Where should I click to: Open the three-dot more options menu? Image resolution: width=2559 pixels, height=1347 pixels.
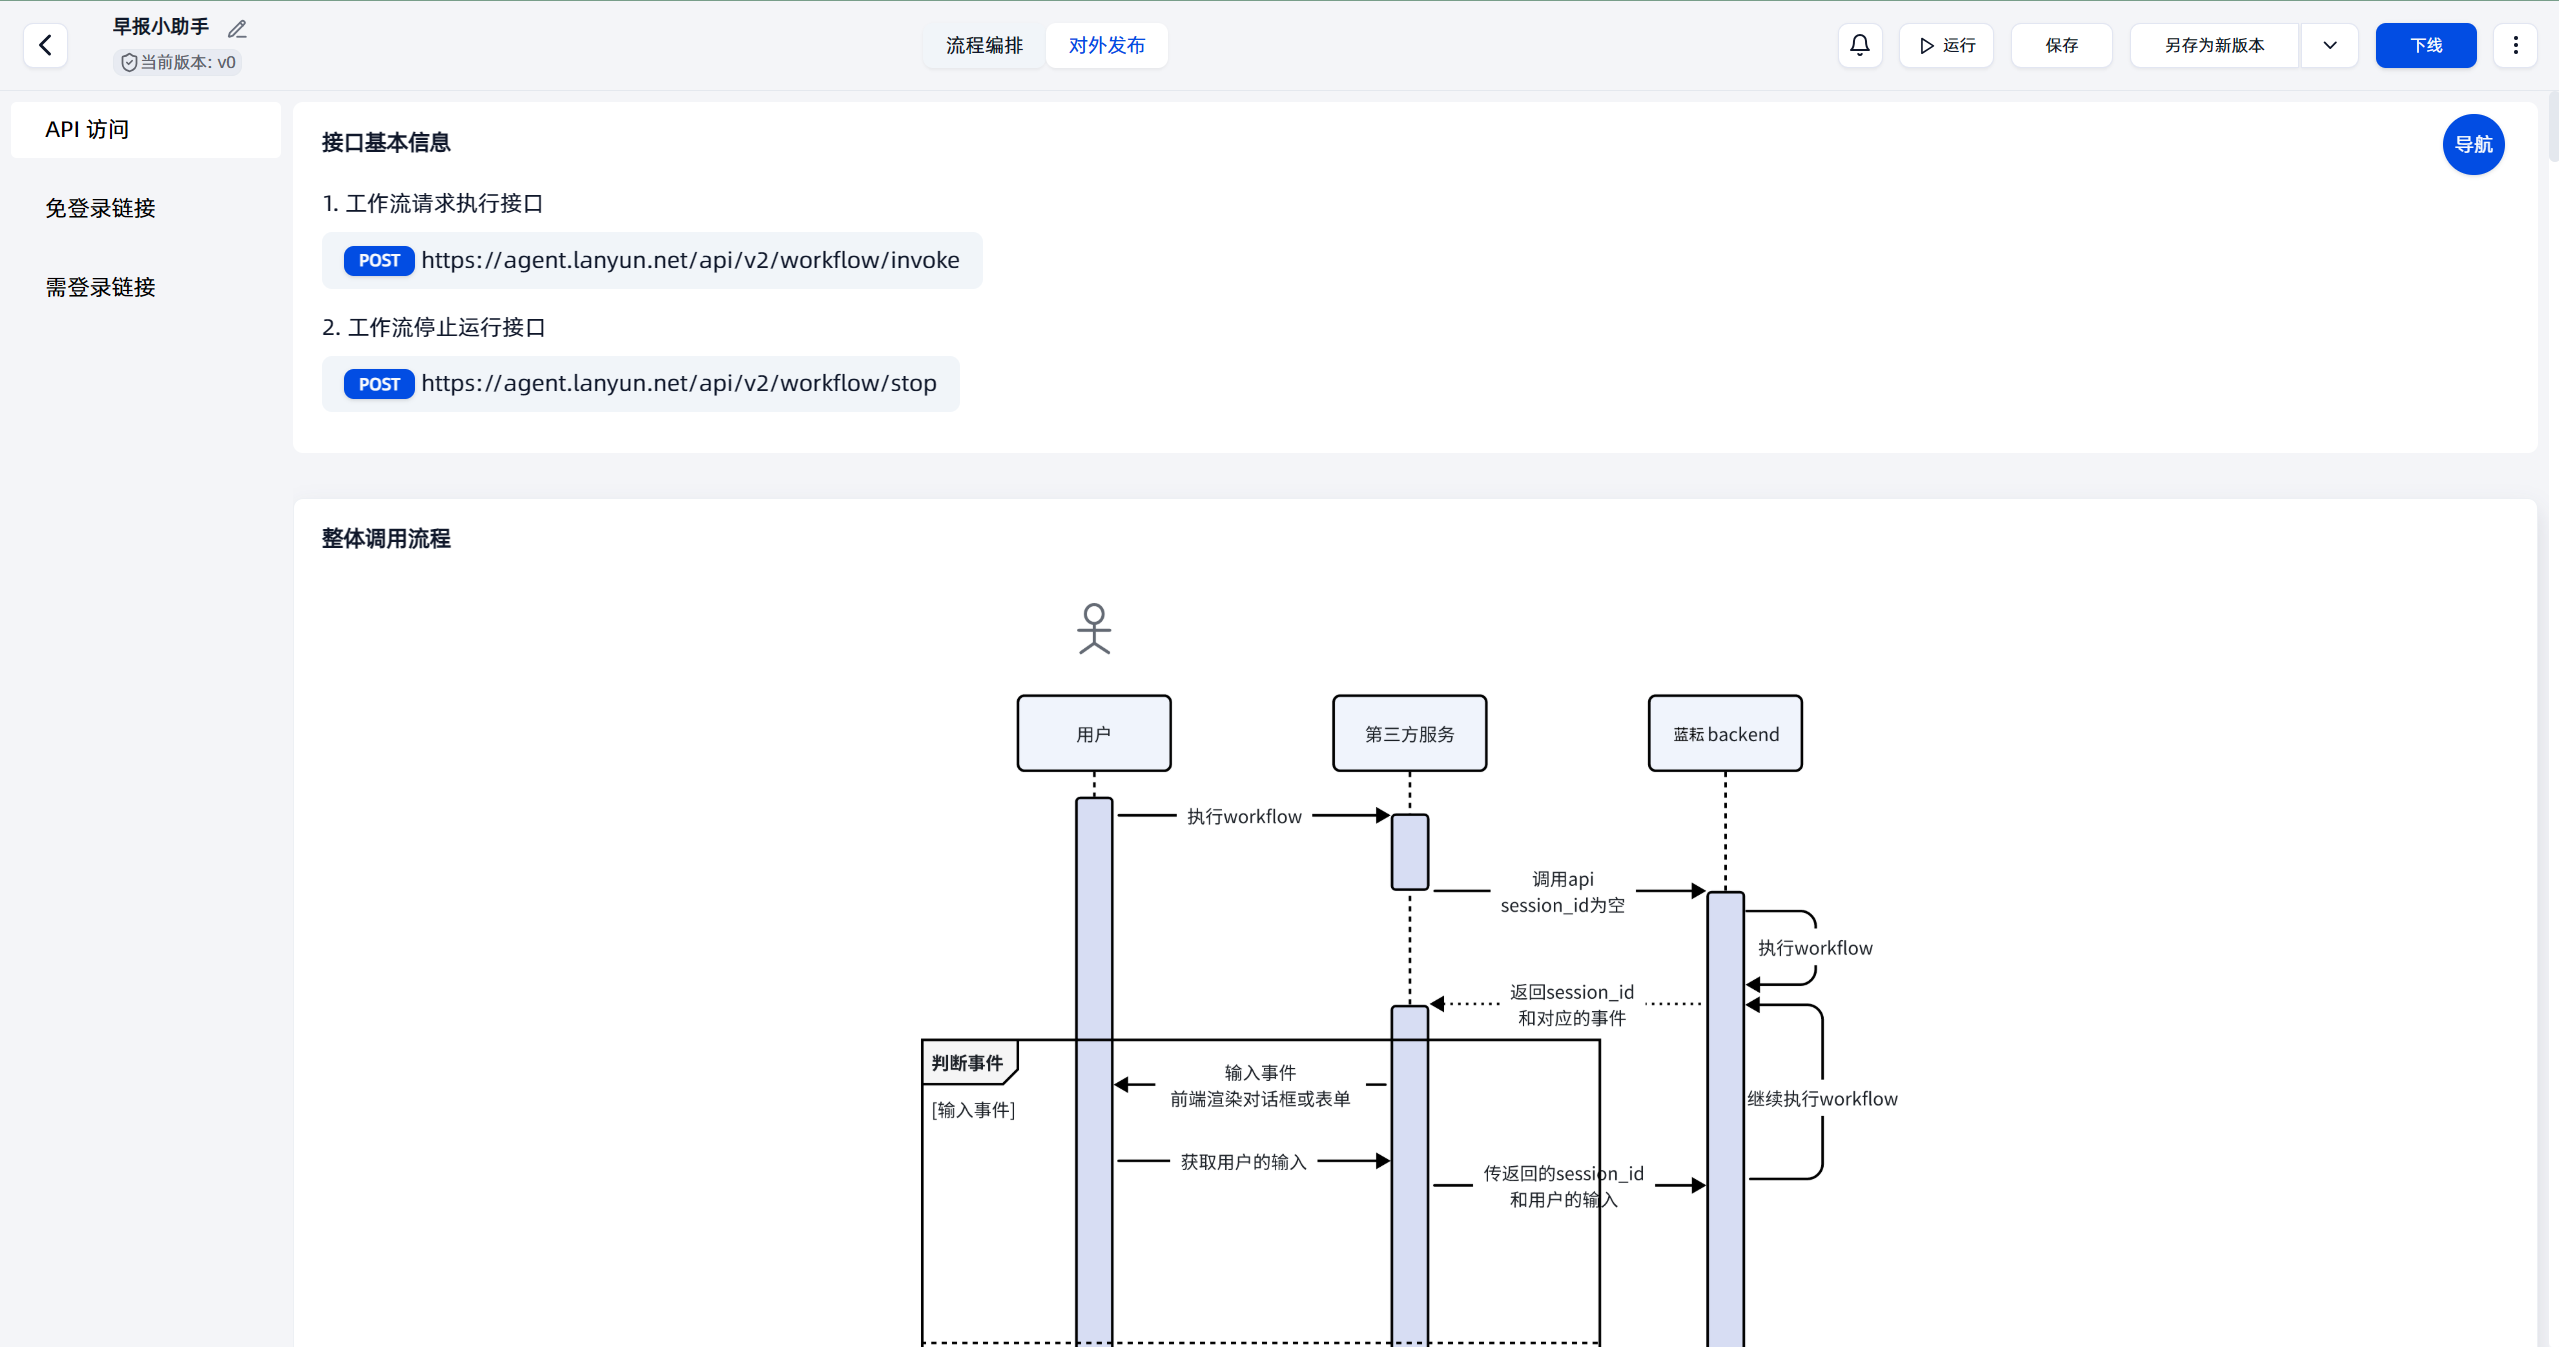tap(2515, 45)
